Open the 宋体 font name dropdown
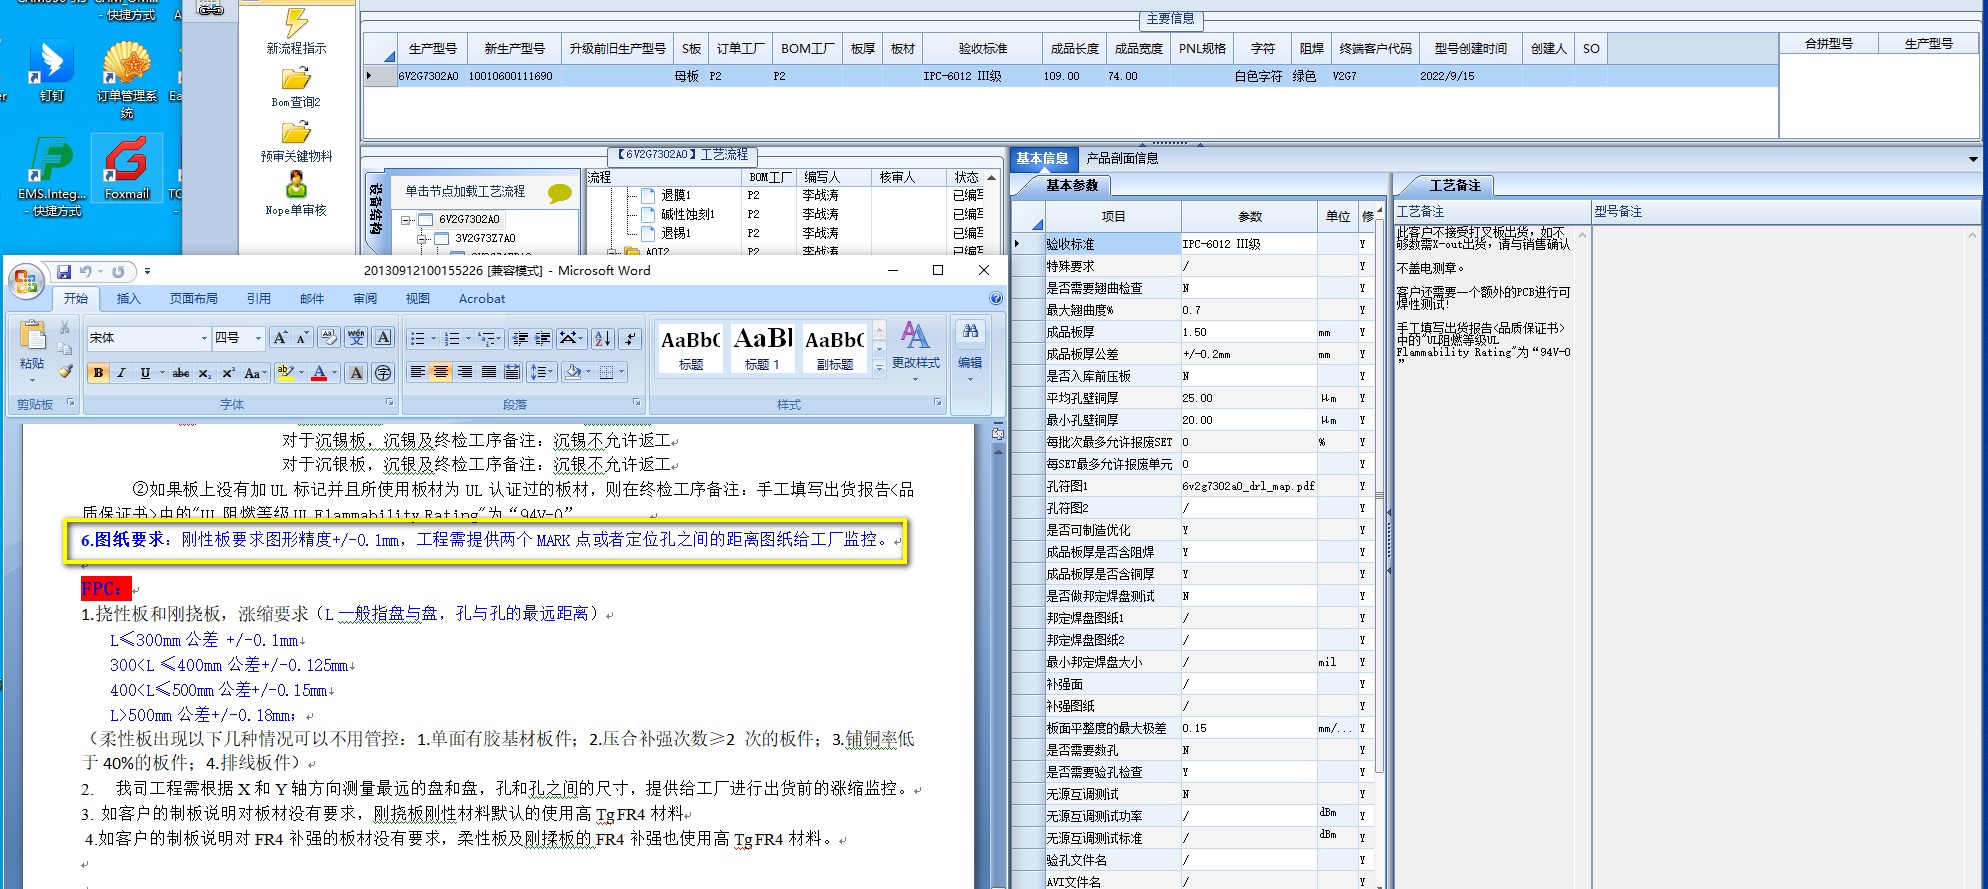Image resolution: width=1988 pixels, height=889 pixels. 204,338
